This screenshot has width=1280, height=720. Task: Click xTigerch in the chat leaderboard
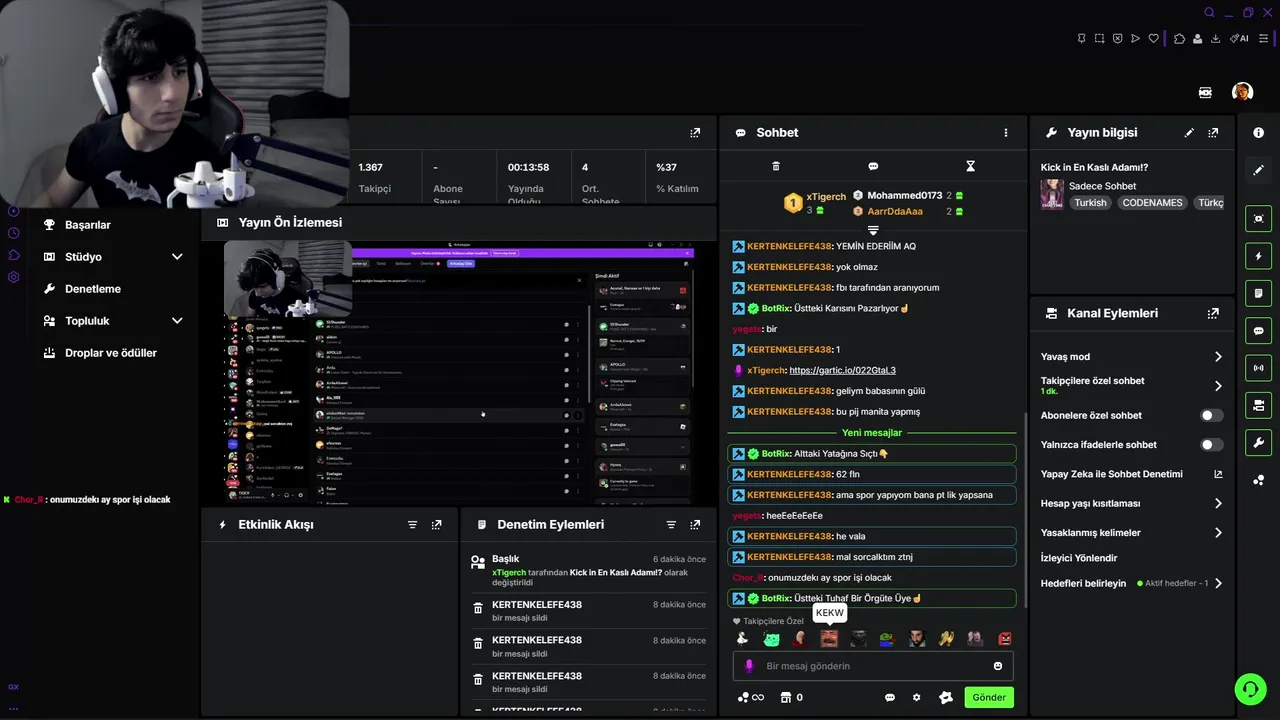coord(826,197)
